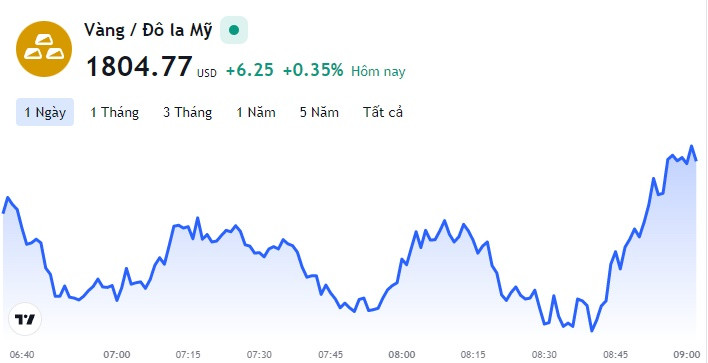Choose the 3 Tháng range
The width and height of the screenshot is (708, 363).
[187, 112]
